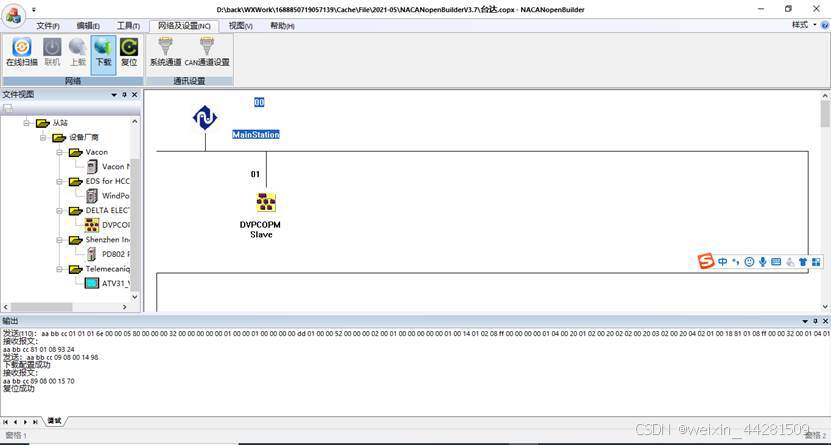The image size is (831, 445).
Task: Go to last output tab with the arrow
Action: tap(35, 422)
